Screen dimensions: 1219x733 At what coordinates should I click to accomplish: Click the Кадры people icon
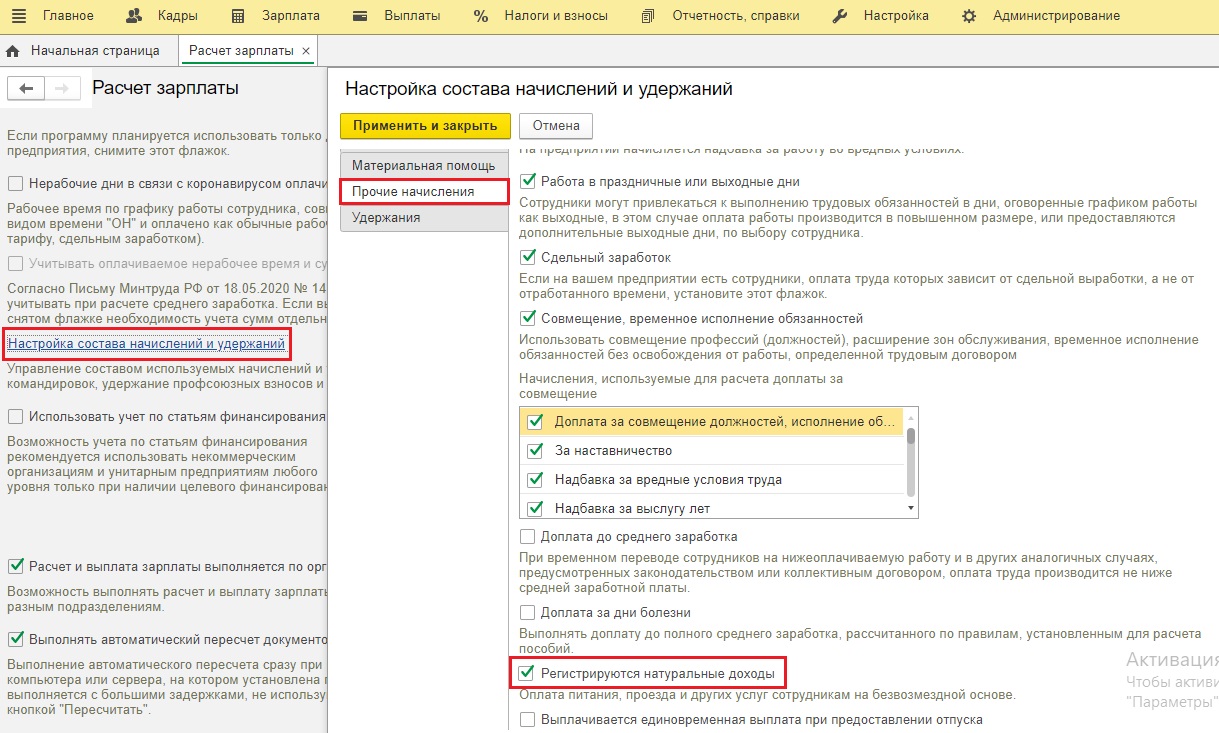point(136,16)
